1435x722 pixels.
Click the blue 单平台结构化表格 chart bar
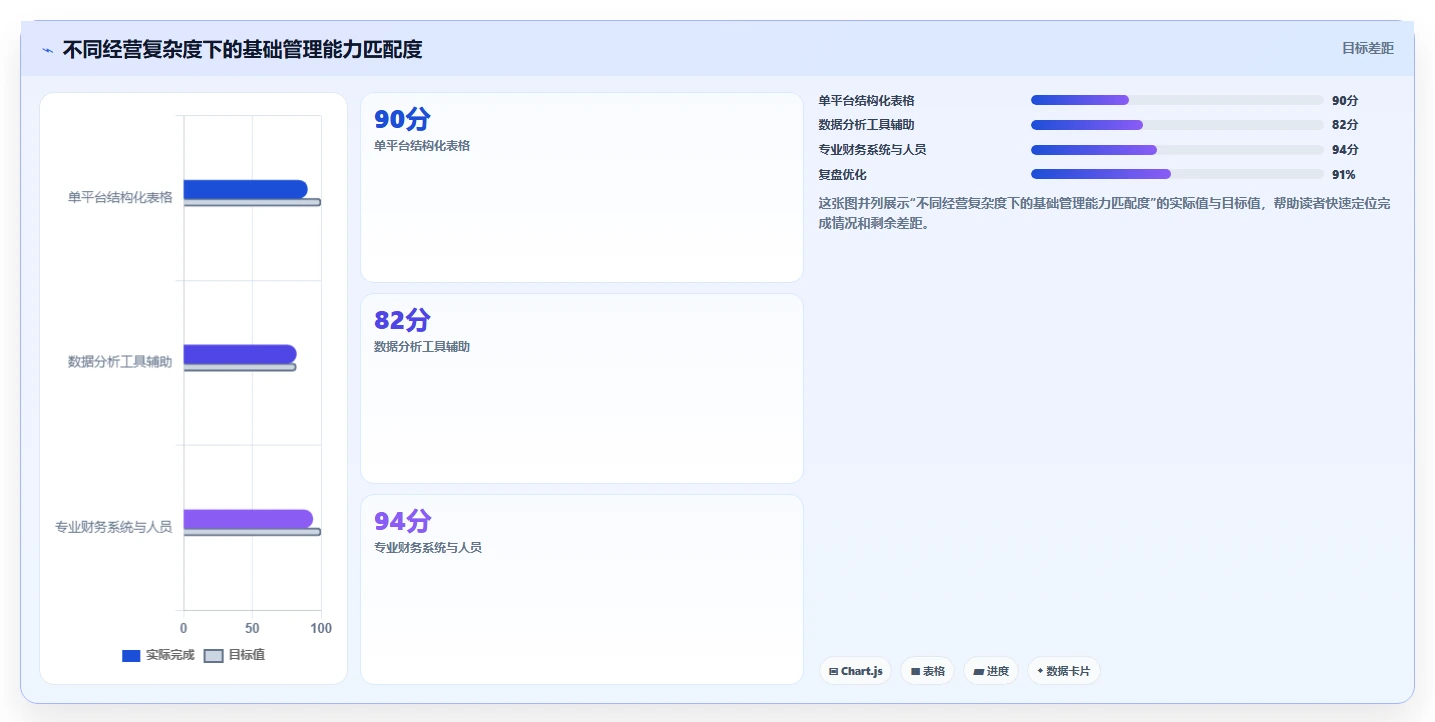point(245,189)
